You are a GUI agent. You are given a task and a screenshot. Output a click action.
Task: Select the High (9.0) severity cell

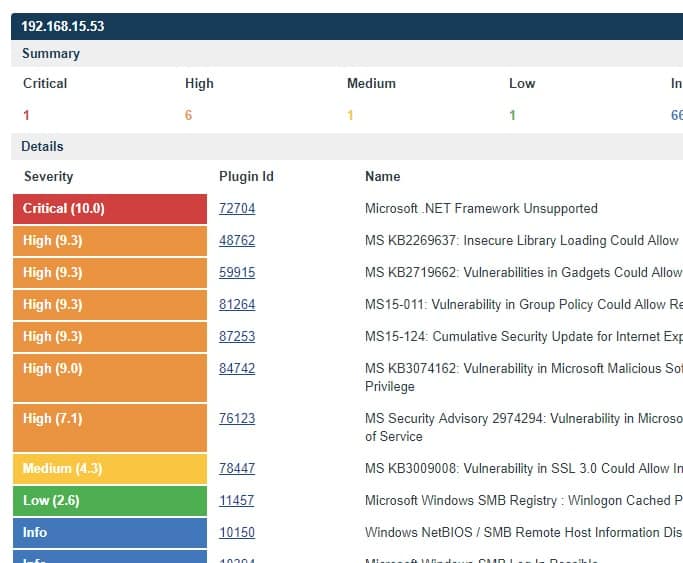pyautogui.click(x=110, y=378)
